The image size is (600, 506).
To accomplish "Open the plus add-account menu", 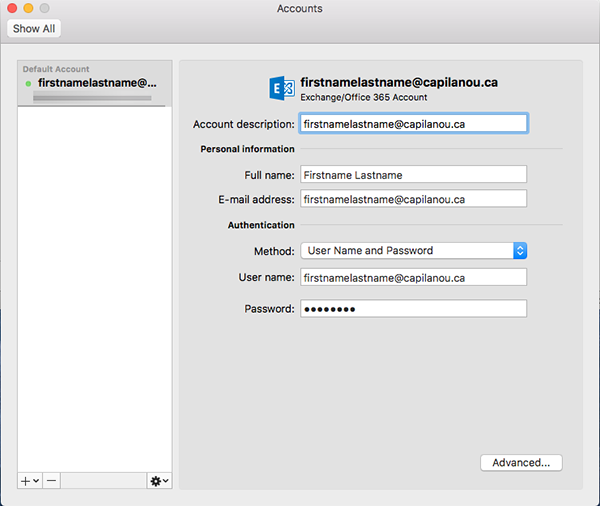I will point(29,481).
